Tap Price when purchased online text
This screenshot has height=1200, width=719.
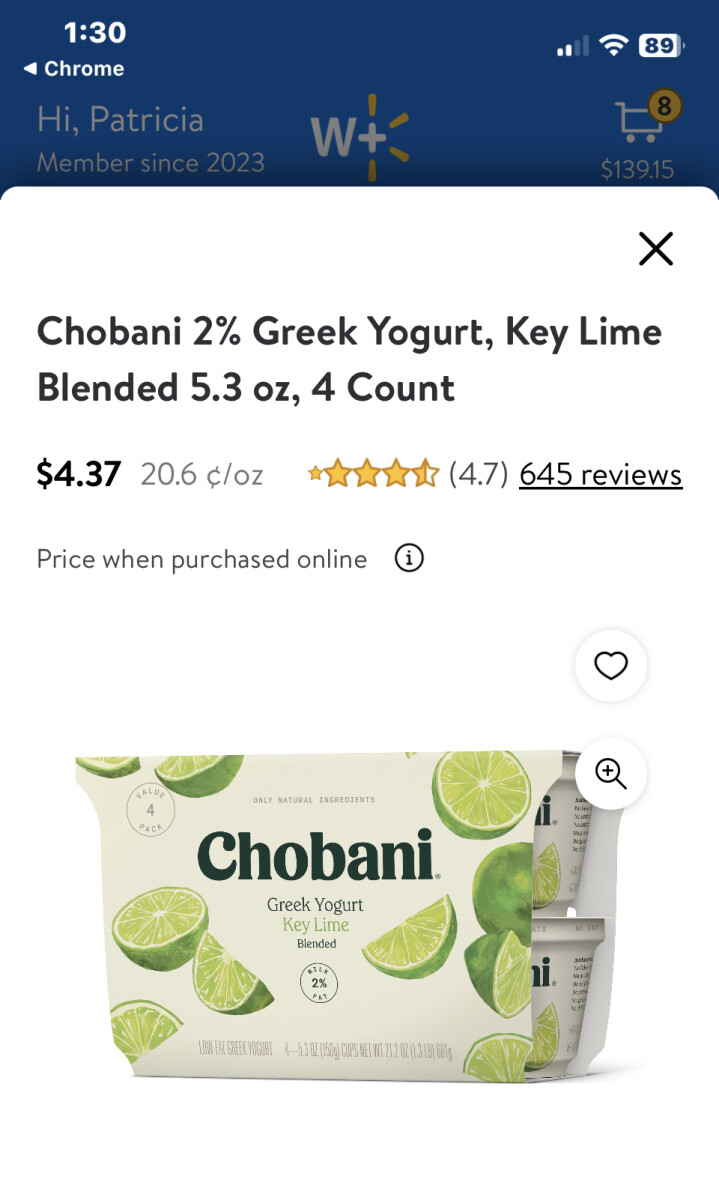point(202,559)
